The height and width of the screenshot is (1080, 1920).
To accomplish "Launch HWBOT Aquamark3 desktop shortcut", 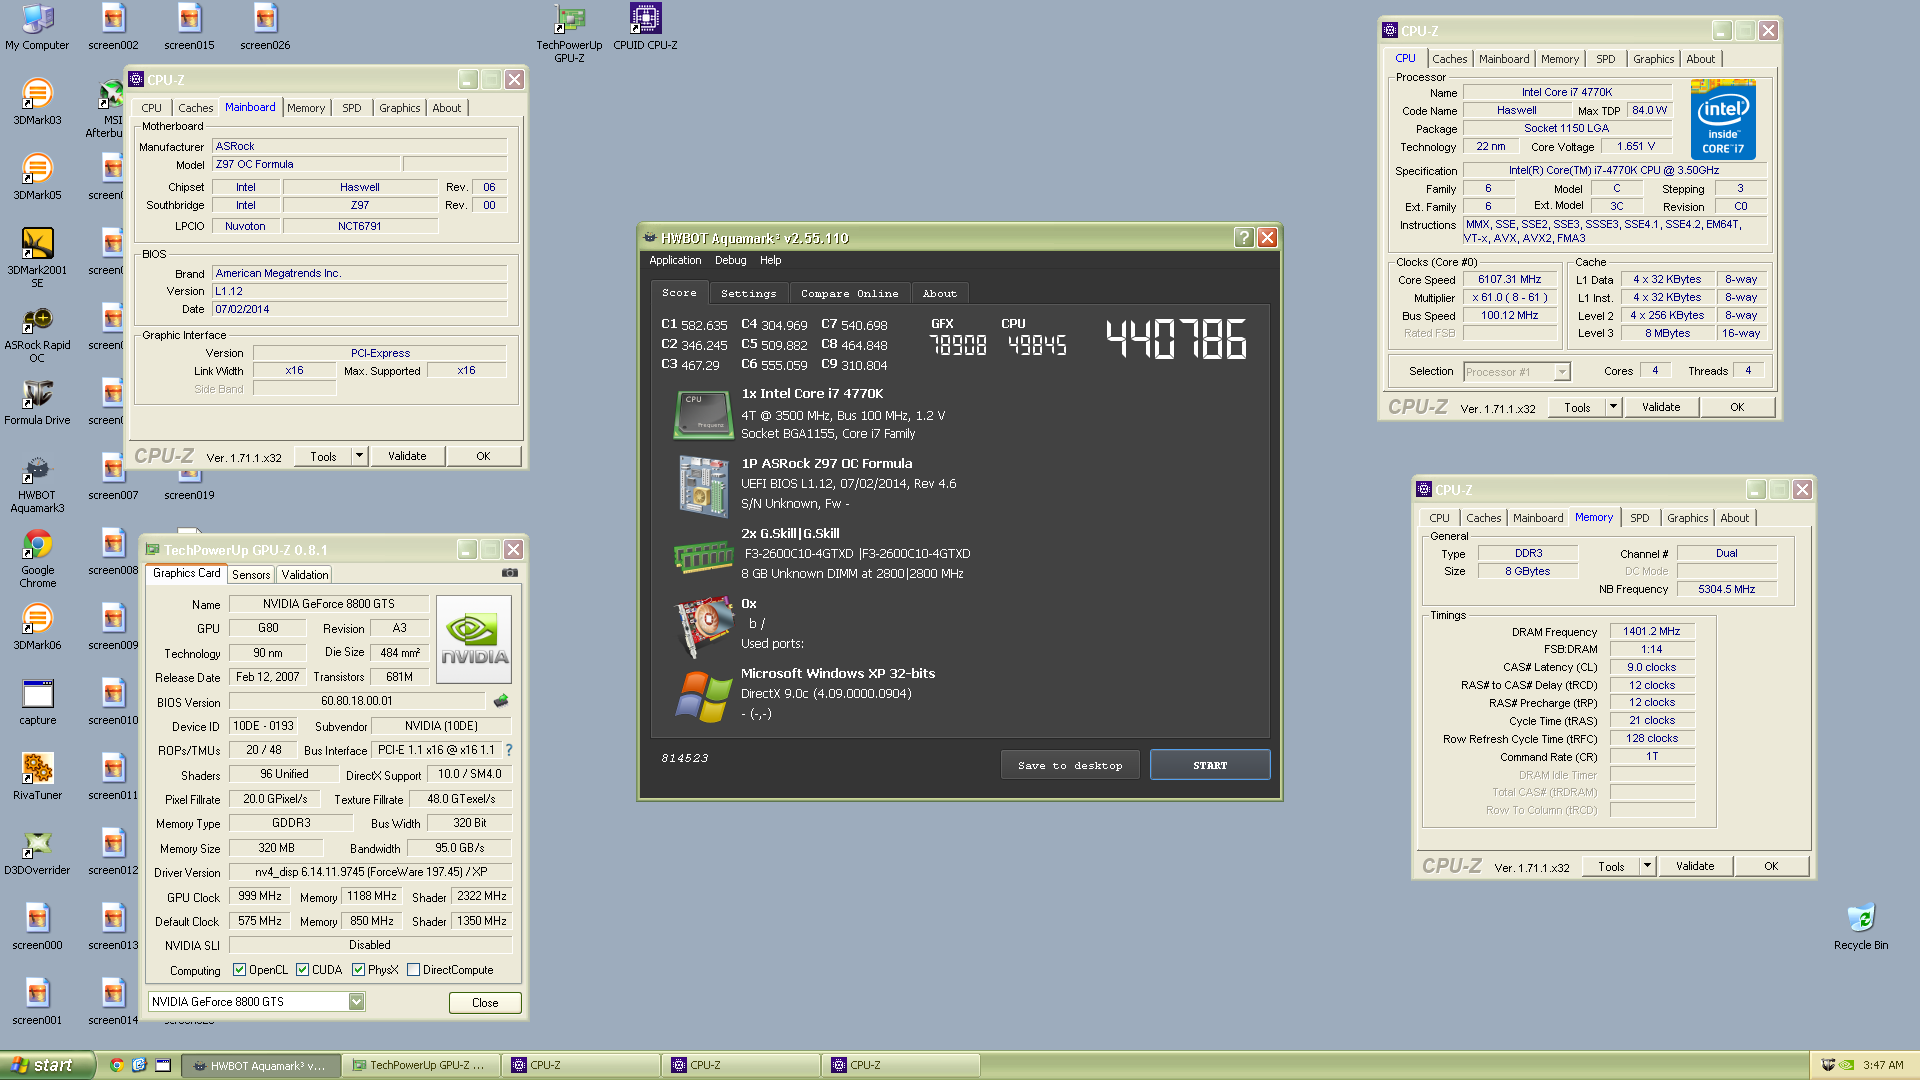I will click(37, 482).
